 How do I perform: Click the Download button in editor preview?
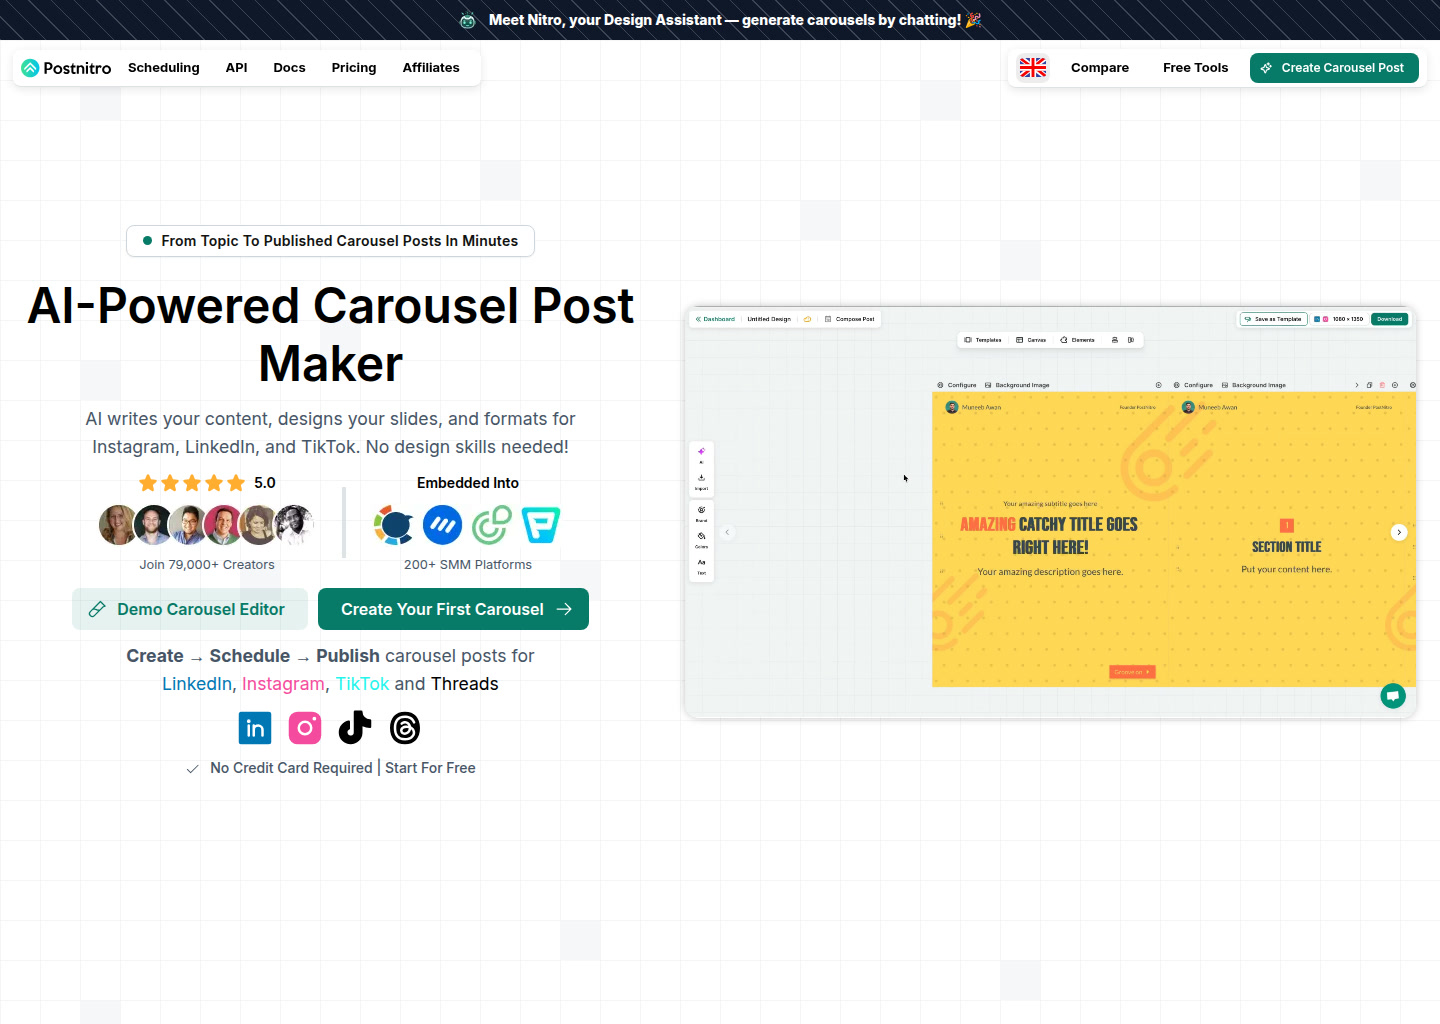point(1390,319)
